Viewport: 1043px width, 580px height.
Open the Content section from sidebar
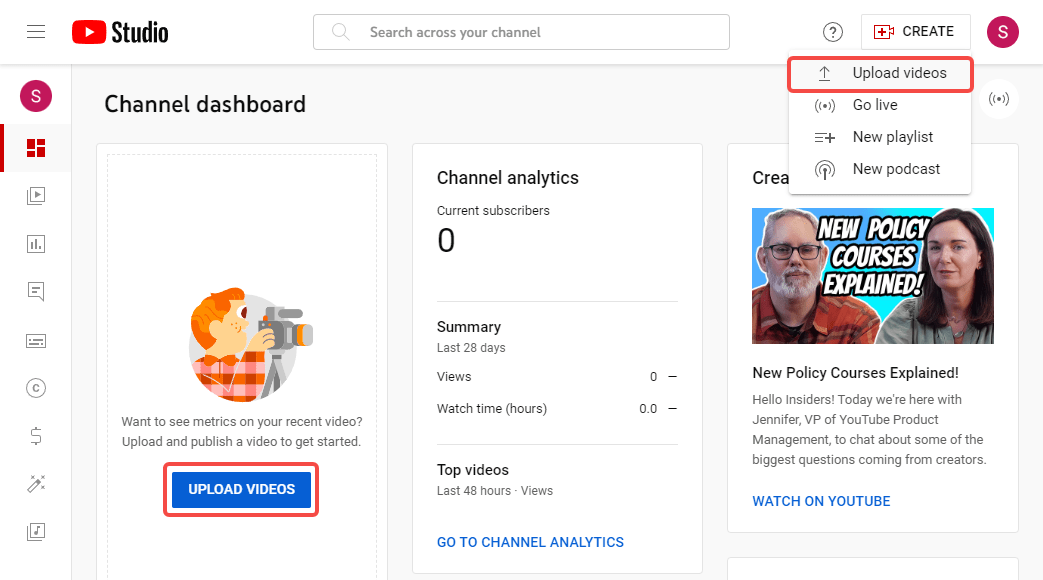36,195
